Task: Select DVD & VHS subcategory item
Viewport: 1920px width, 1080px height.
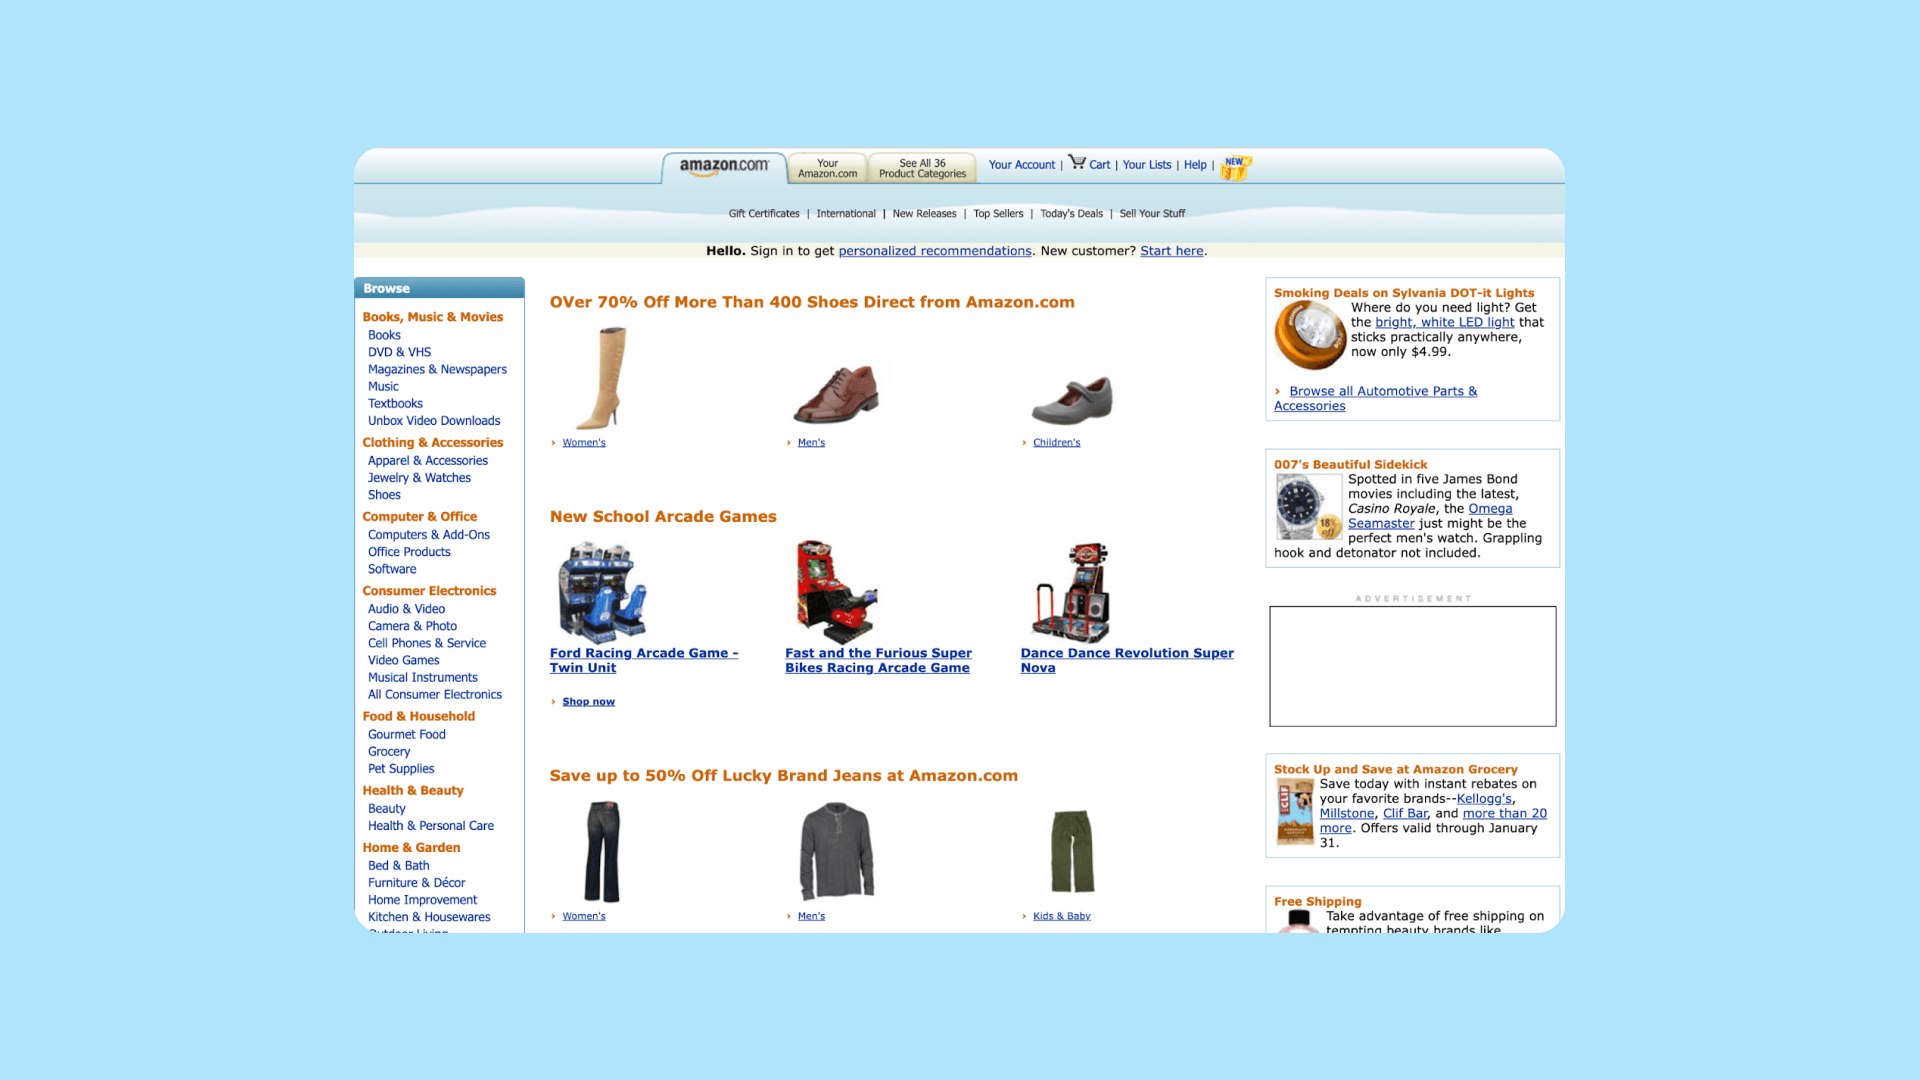Action: click(x=398, y=352)
